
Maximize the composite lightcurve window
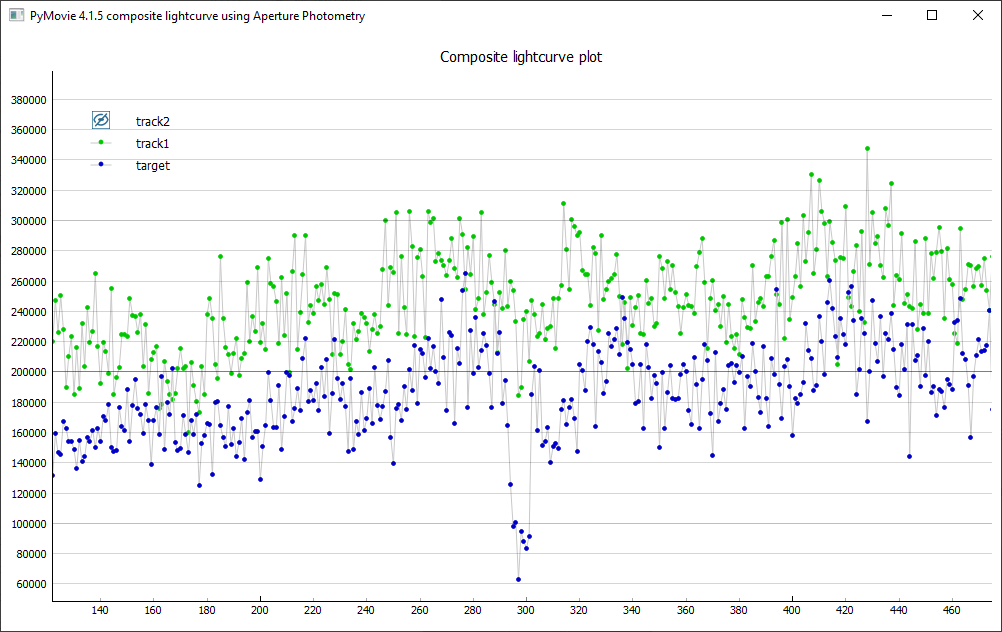tap(932, 16)
